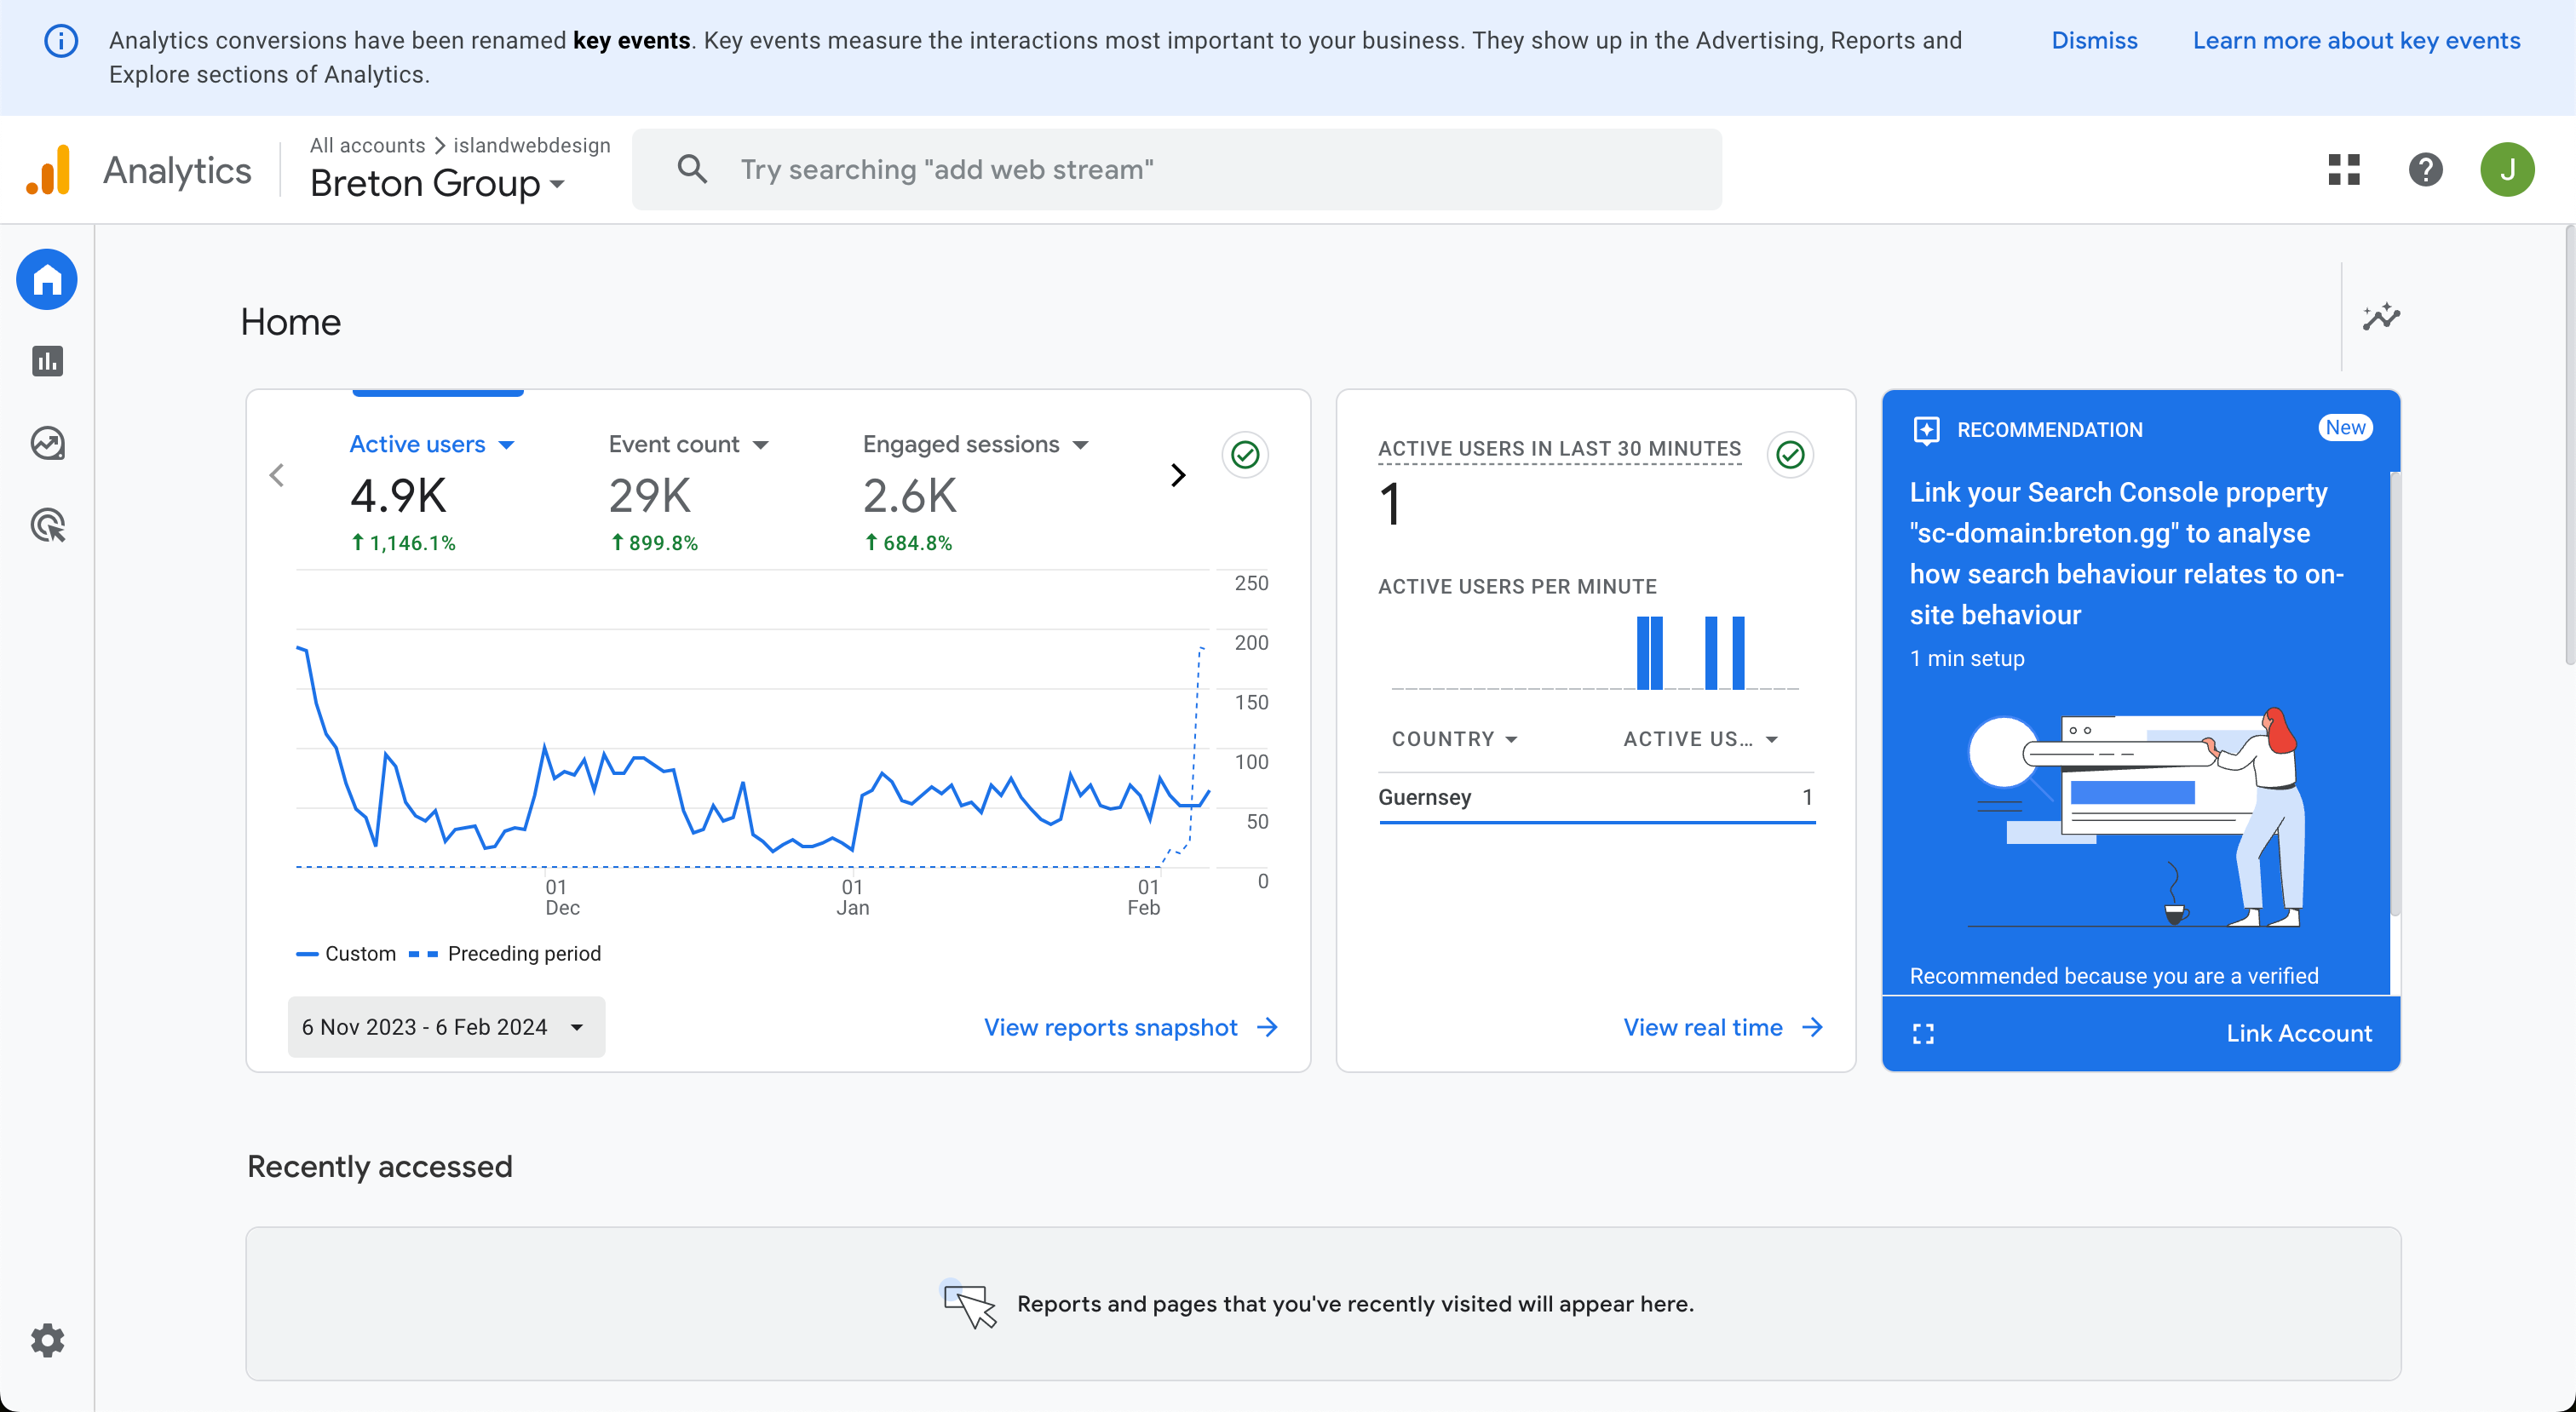Click the help question mark icon
2576x1412 pixels.
pos(2425,169)
